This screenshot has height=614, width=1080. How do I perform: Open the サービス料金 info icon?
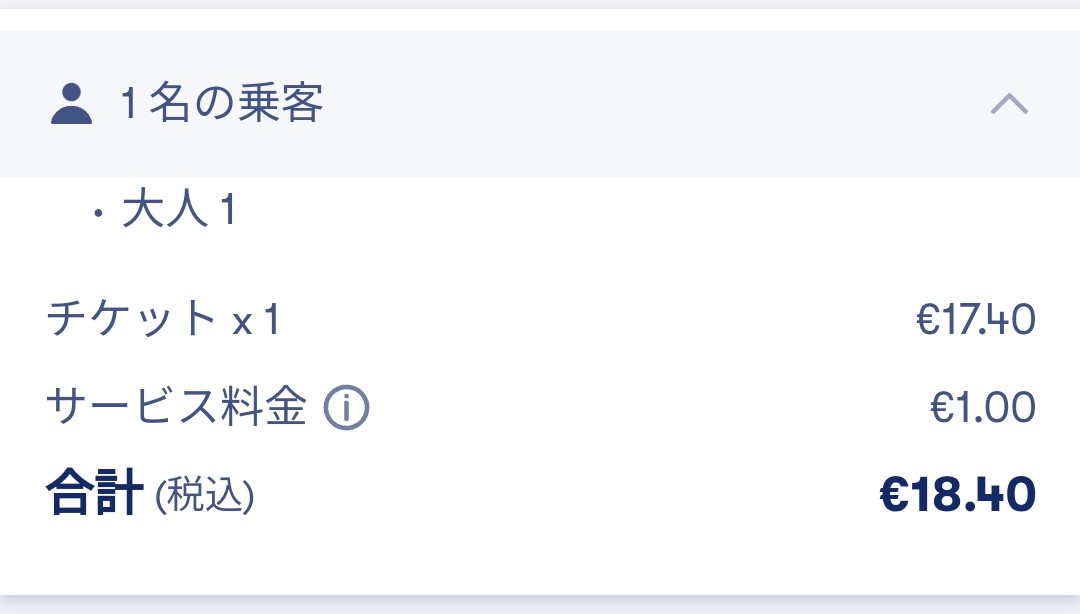[x=346, y=407]
